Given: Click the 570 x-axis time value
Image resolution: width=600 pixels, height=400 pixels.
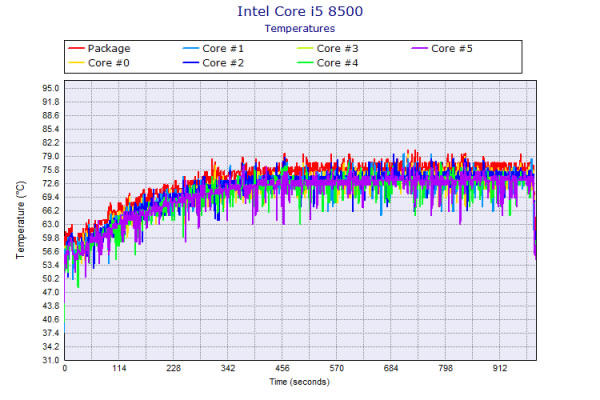Looking at the screenshot, I should click(336, 368).
